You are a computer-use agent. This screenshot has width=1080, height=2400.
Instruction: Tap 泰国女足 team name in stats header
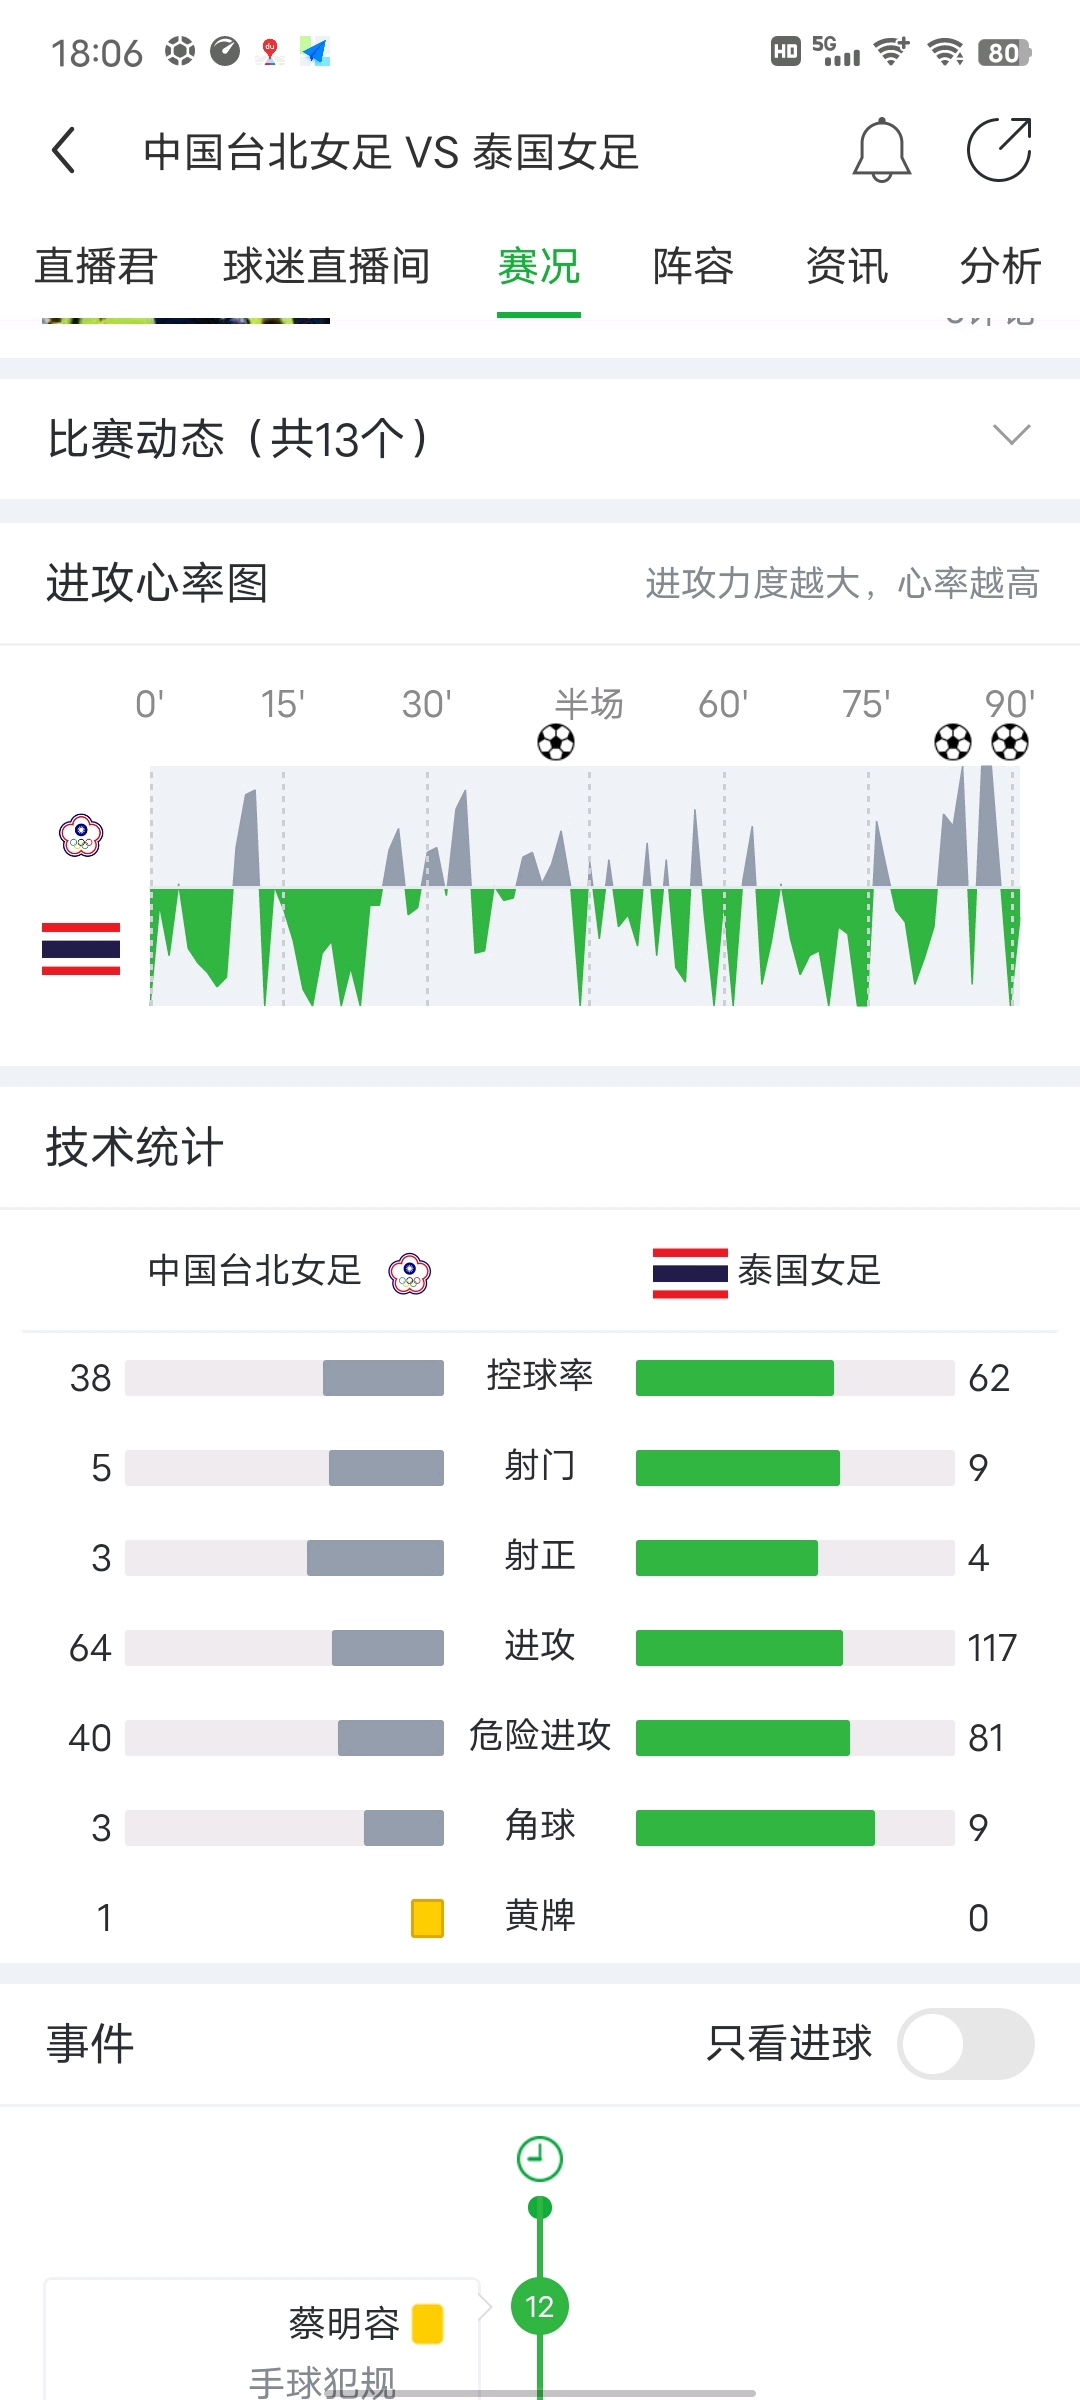809,1271
